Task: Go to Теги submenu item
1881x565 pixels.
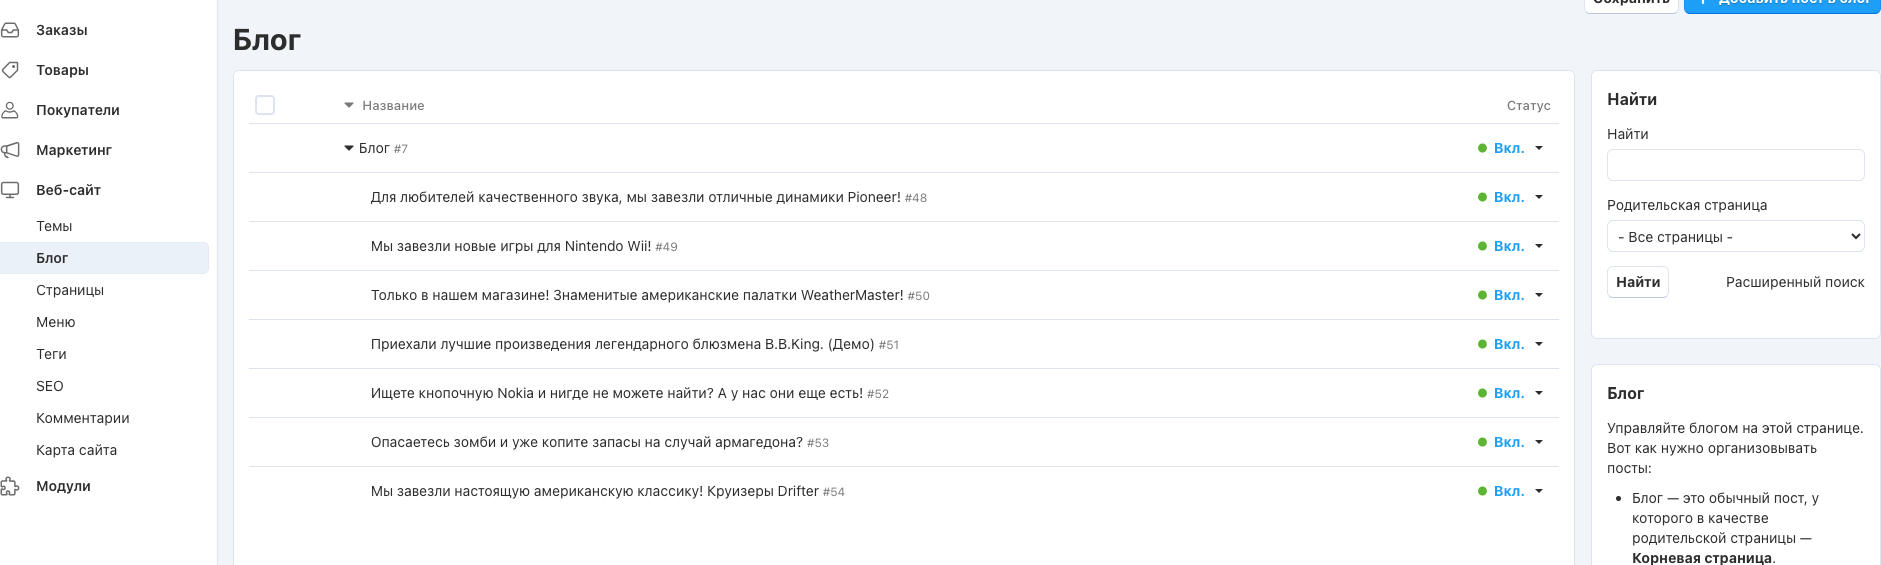Action: [x=51, y=354]
